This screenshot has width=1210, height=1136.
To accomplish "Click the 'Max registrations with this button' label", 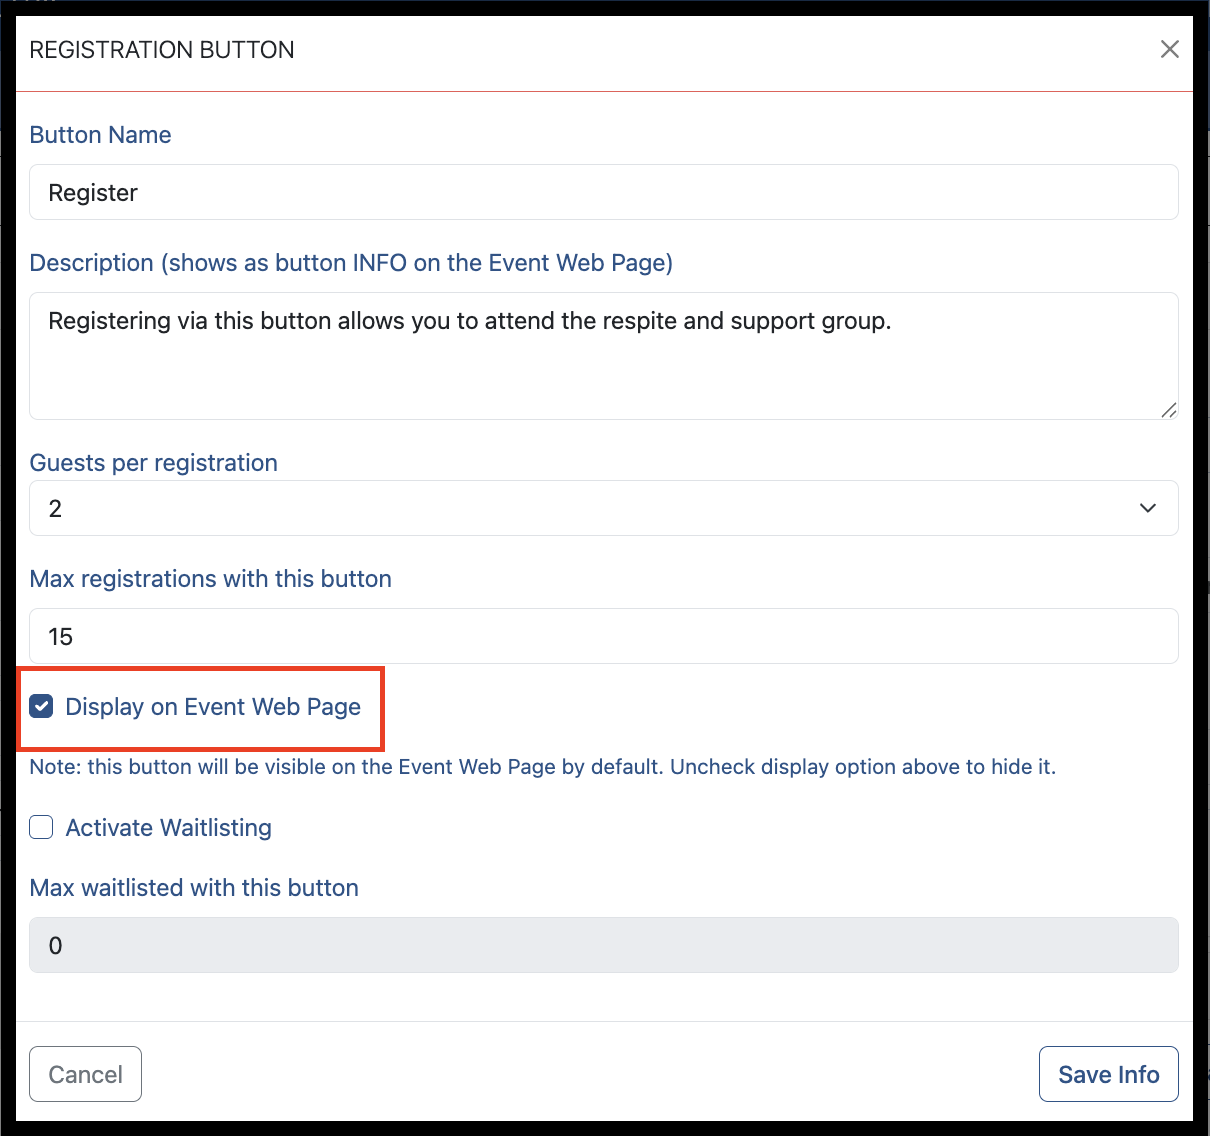I will pyautogui.click(x=211, y=579).
